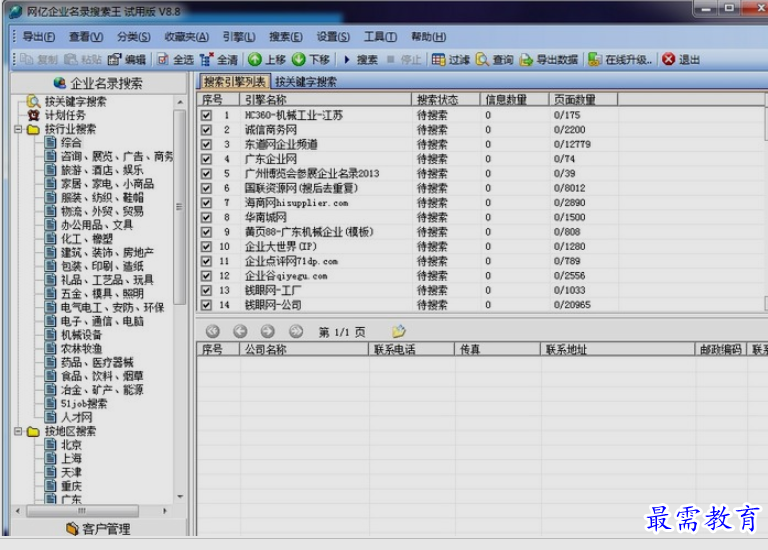Open the 导出(F) menu
Screen dimensions: 768x550
coord(39,37)
